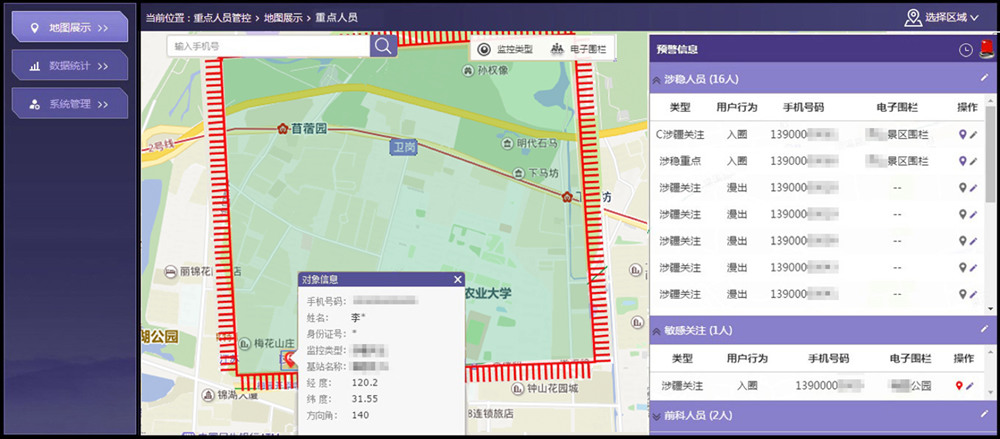Locate the C涉疆关注 row with its pin icon
Screen dimensions: 1000x439
point(962,134)
